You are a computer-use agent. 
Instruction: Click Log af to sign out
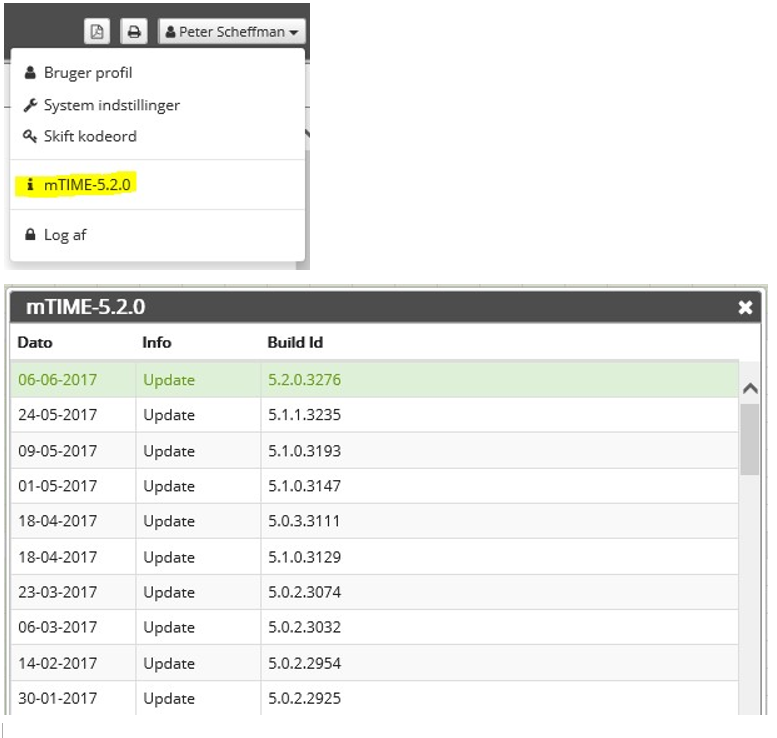click(x=64, y=235)
